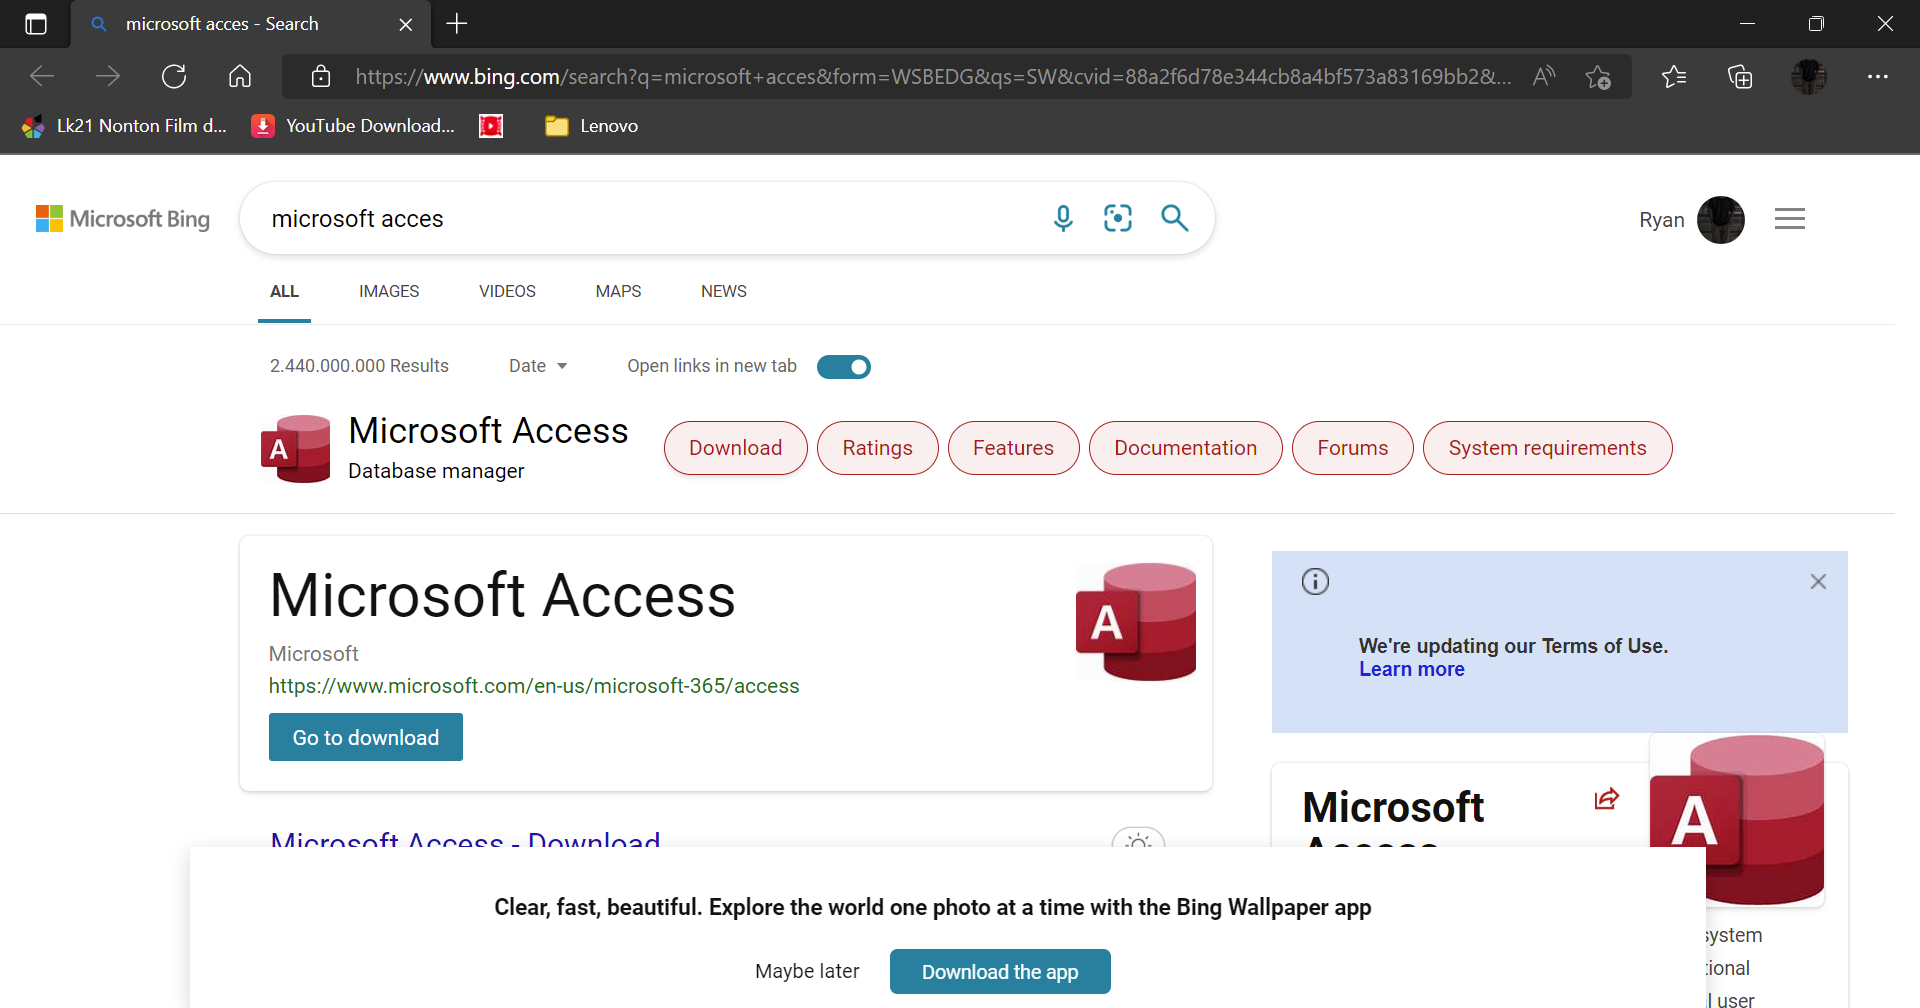The height and width of the screenshot is (1008, 1920).
Task: Activate Read aloud in address bar
Action: [1544, 76]
